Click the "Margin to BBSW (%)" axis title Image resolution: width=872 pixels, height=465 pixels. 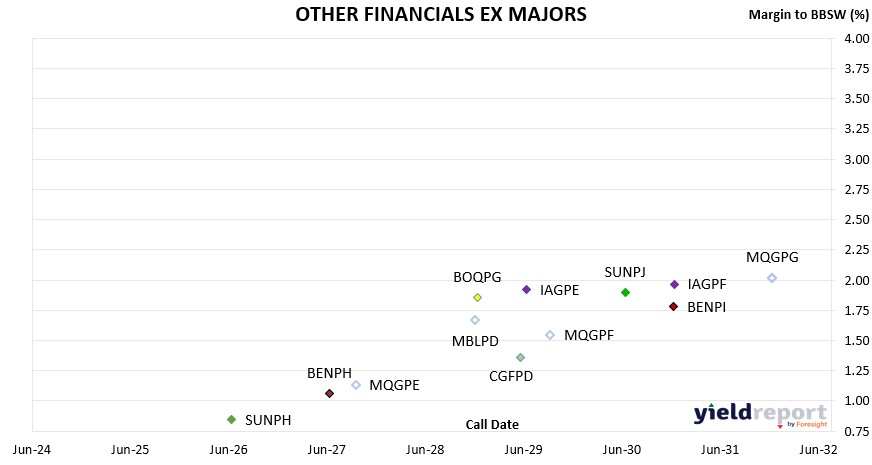coord(808,14)
